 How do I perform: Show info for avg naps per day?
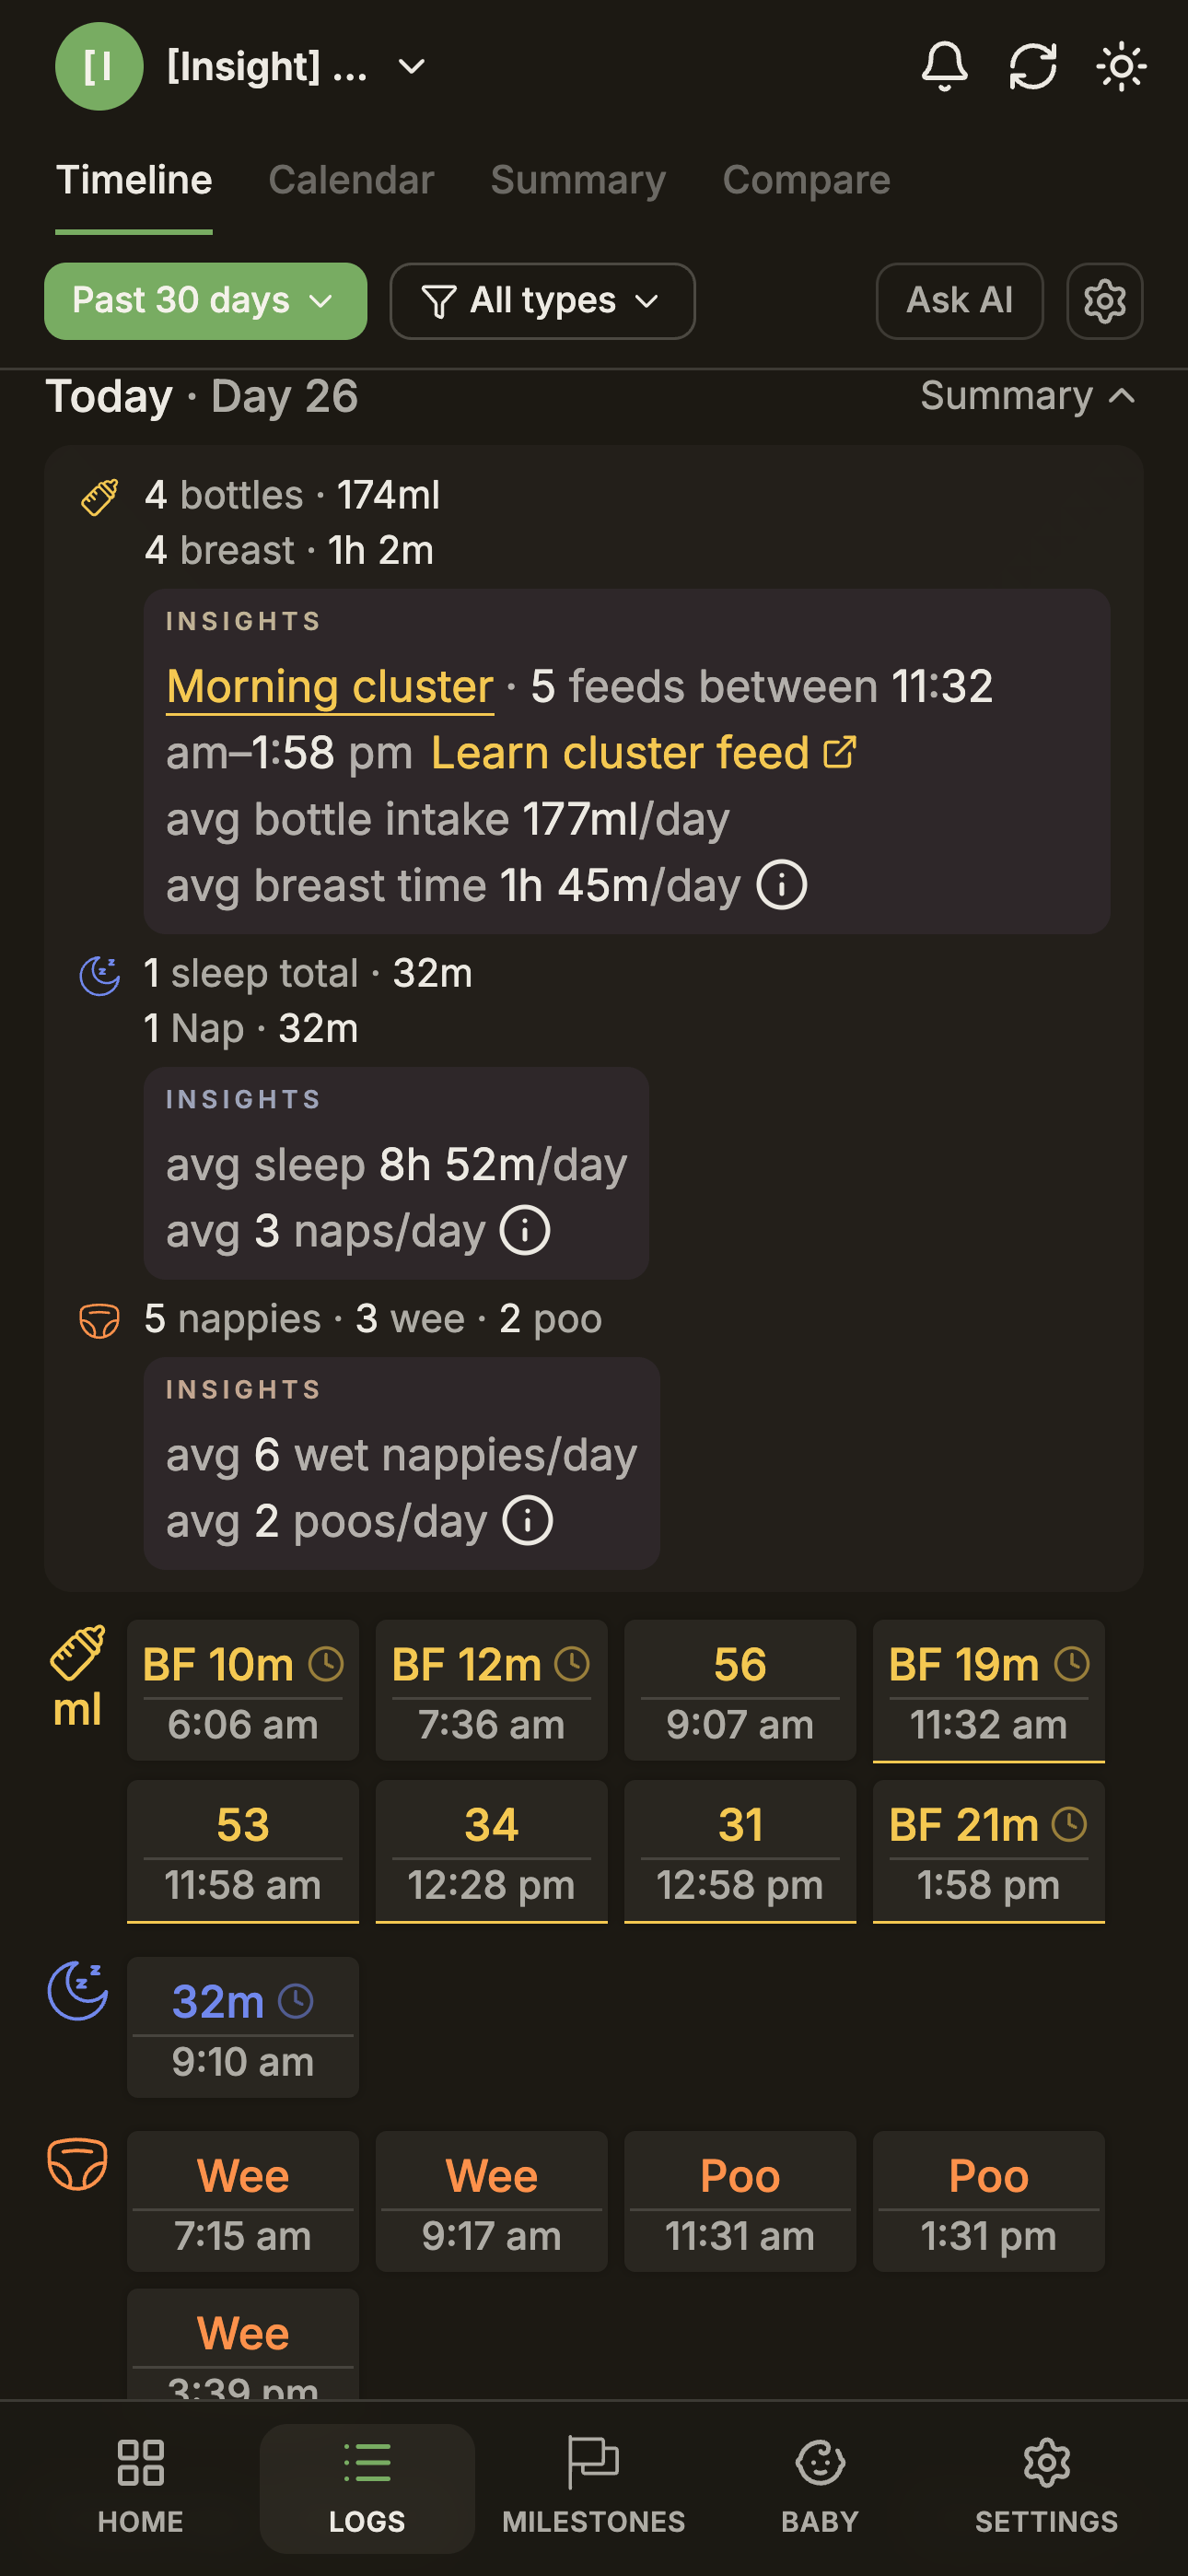[x=525, y=1230]
